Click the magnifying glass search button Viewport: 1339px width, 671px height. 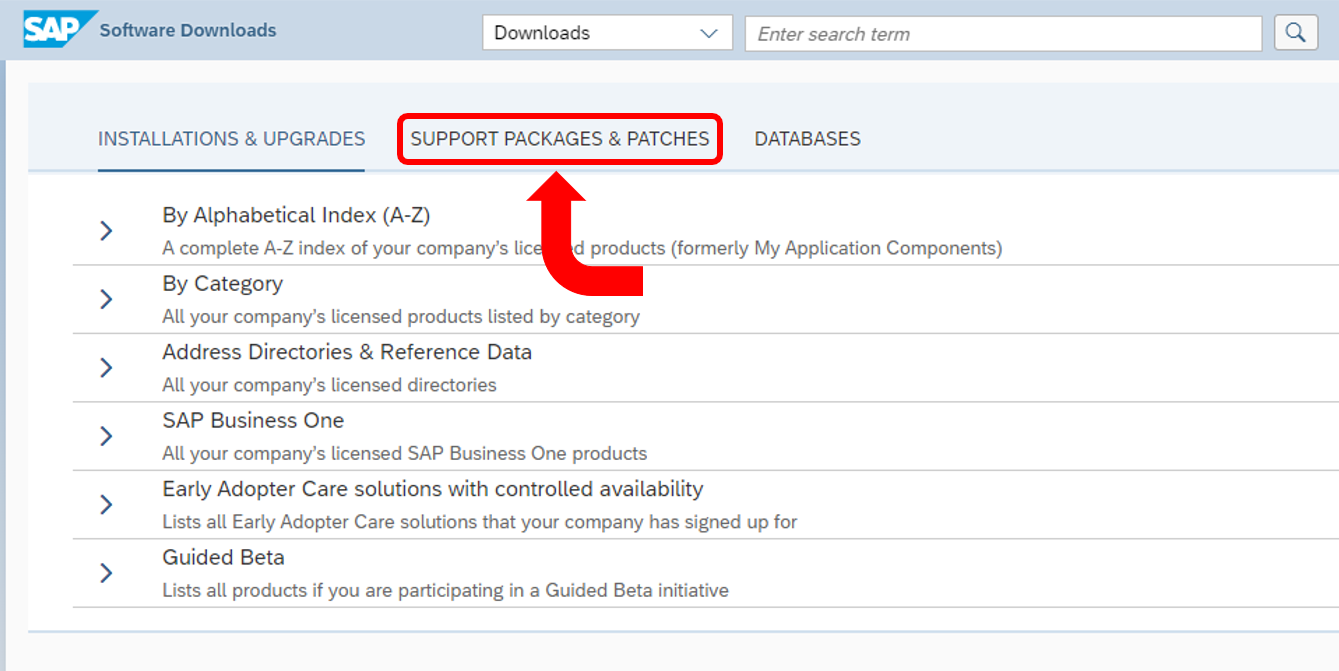(1295, 33)
